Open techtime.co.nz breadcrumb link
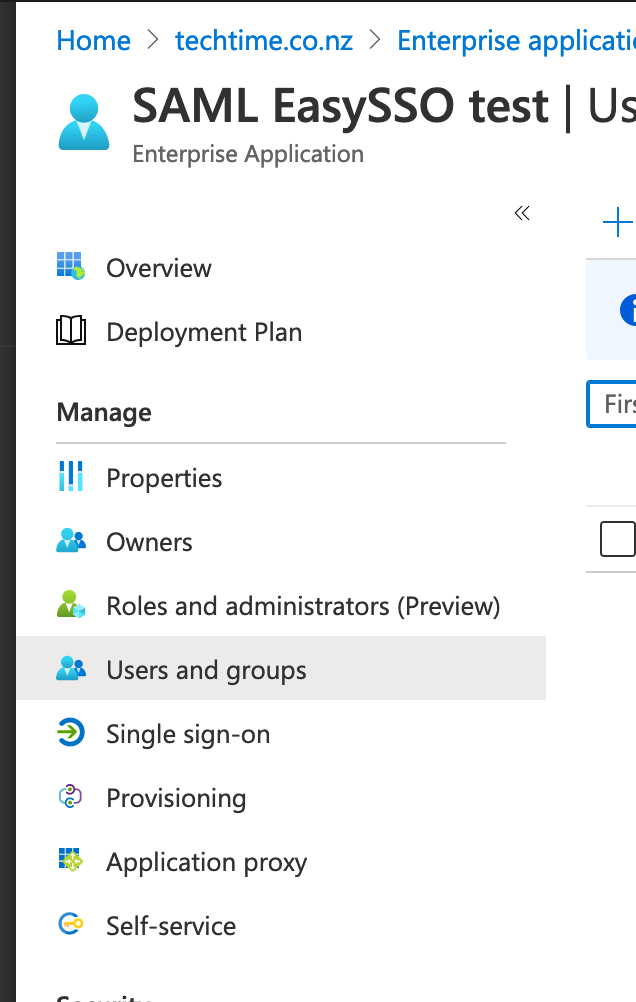636x1002 pixels. click(x=264, y=41)
